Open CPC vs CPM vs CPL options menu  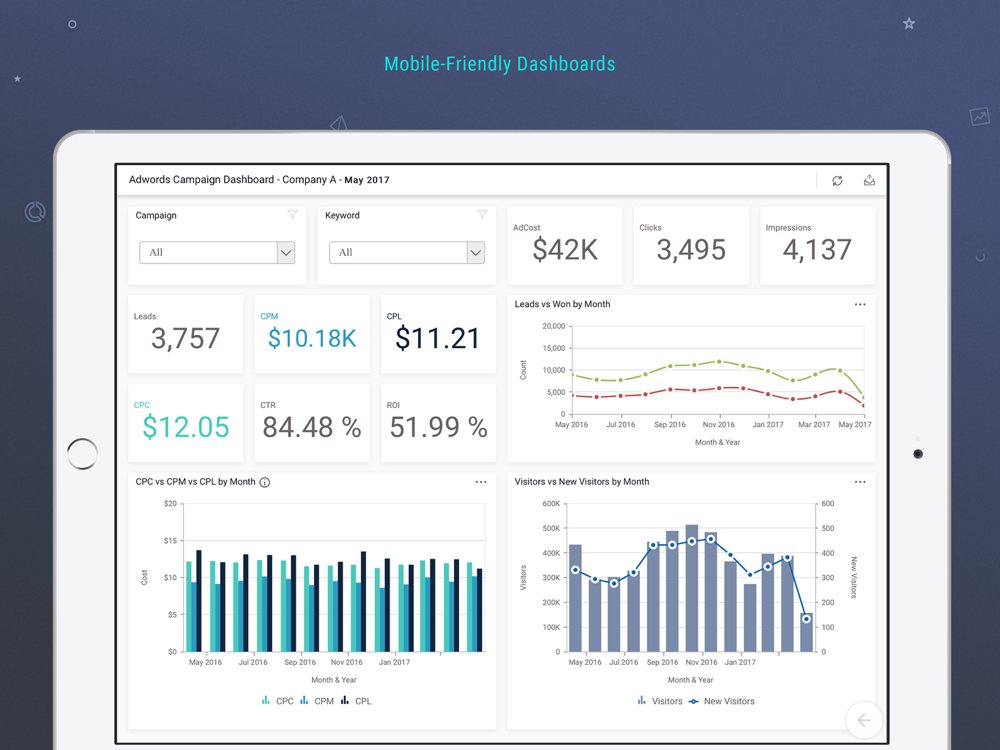481,482
